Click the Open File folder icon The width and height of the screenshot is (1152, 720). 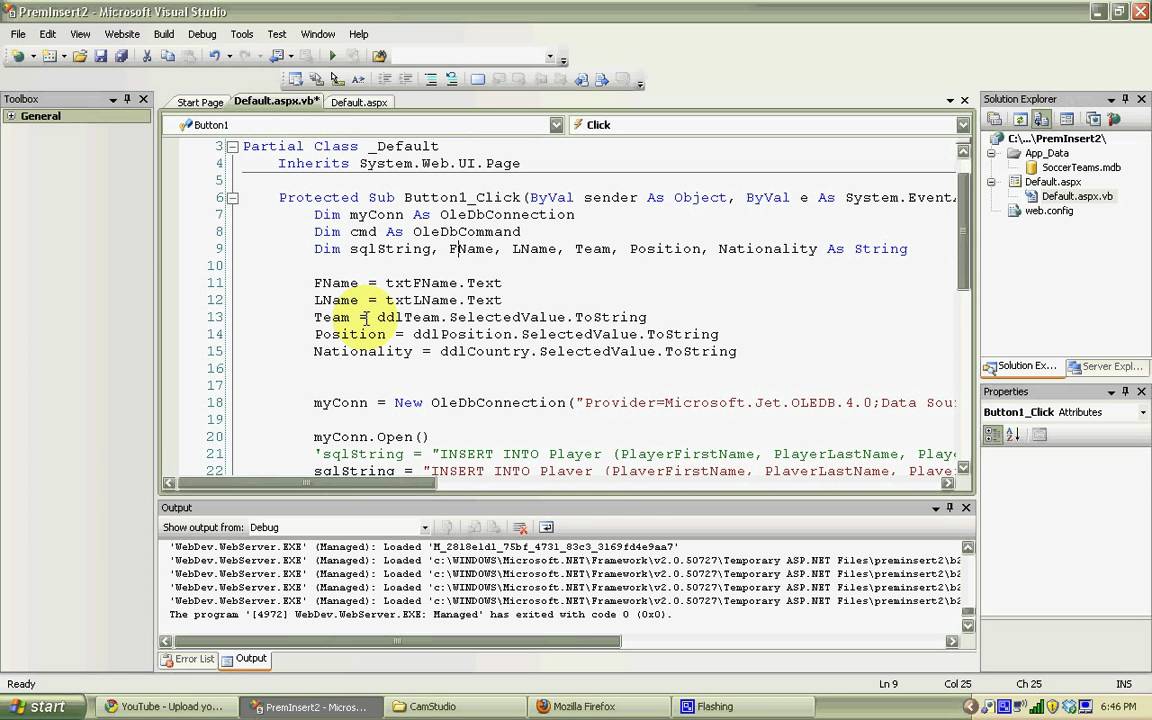(80, 56)
